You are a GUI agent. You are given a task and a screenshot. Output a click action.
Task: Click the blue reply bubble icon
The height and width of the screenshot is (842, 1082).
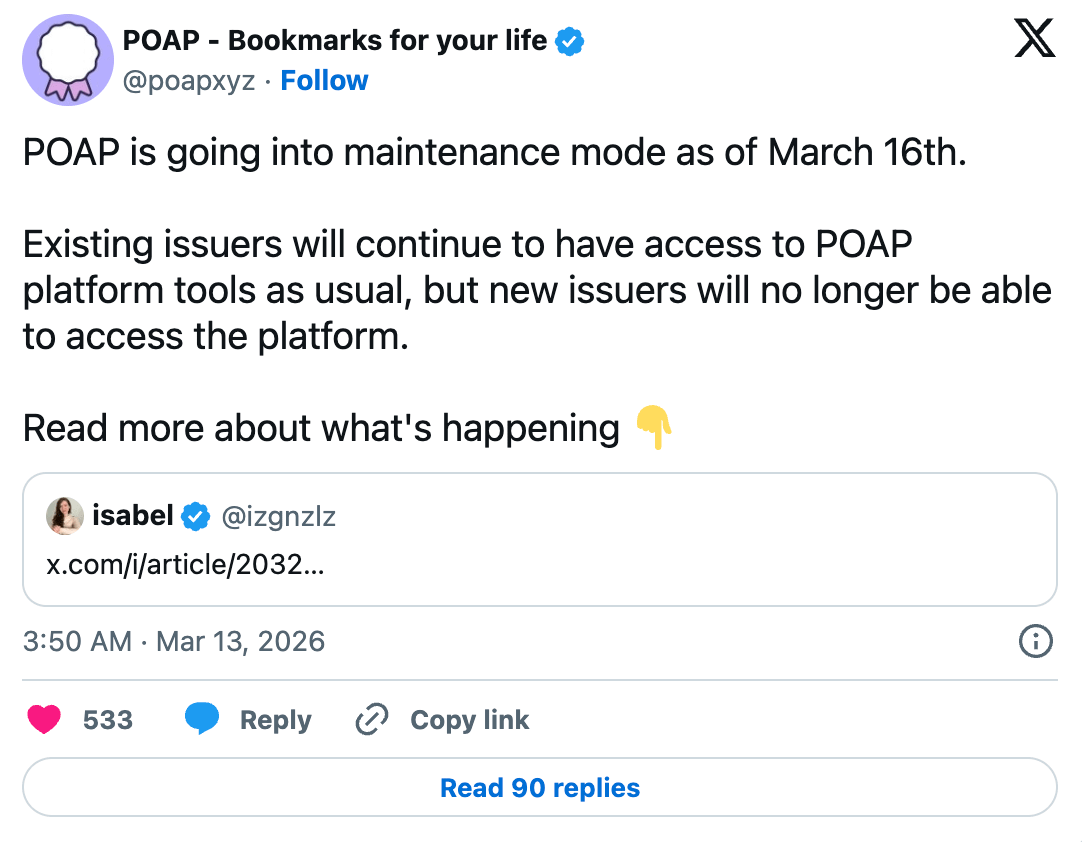point(202,720)
